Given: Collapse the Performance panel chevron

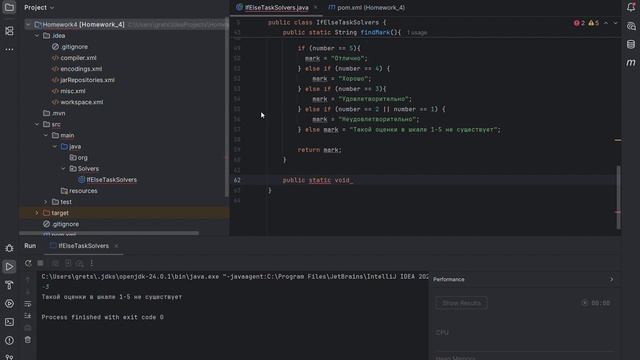Looking at the screenshot, I should 611,280.
